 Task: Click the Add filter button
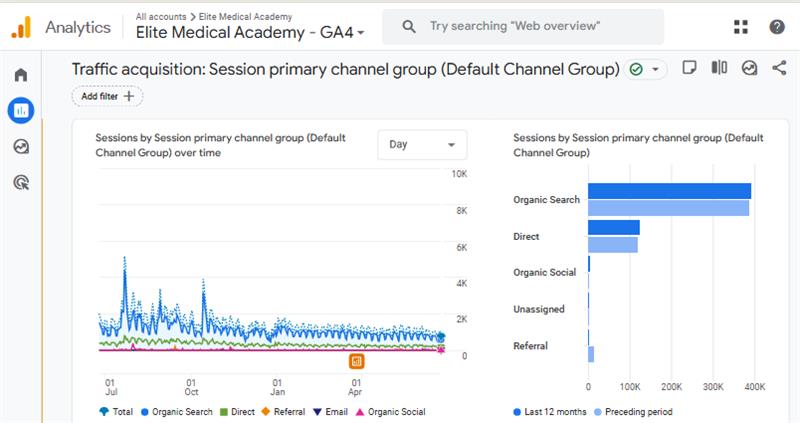coord(107,96)
